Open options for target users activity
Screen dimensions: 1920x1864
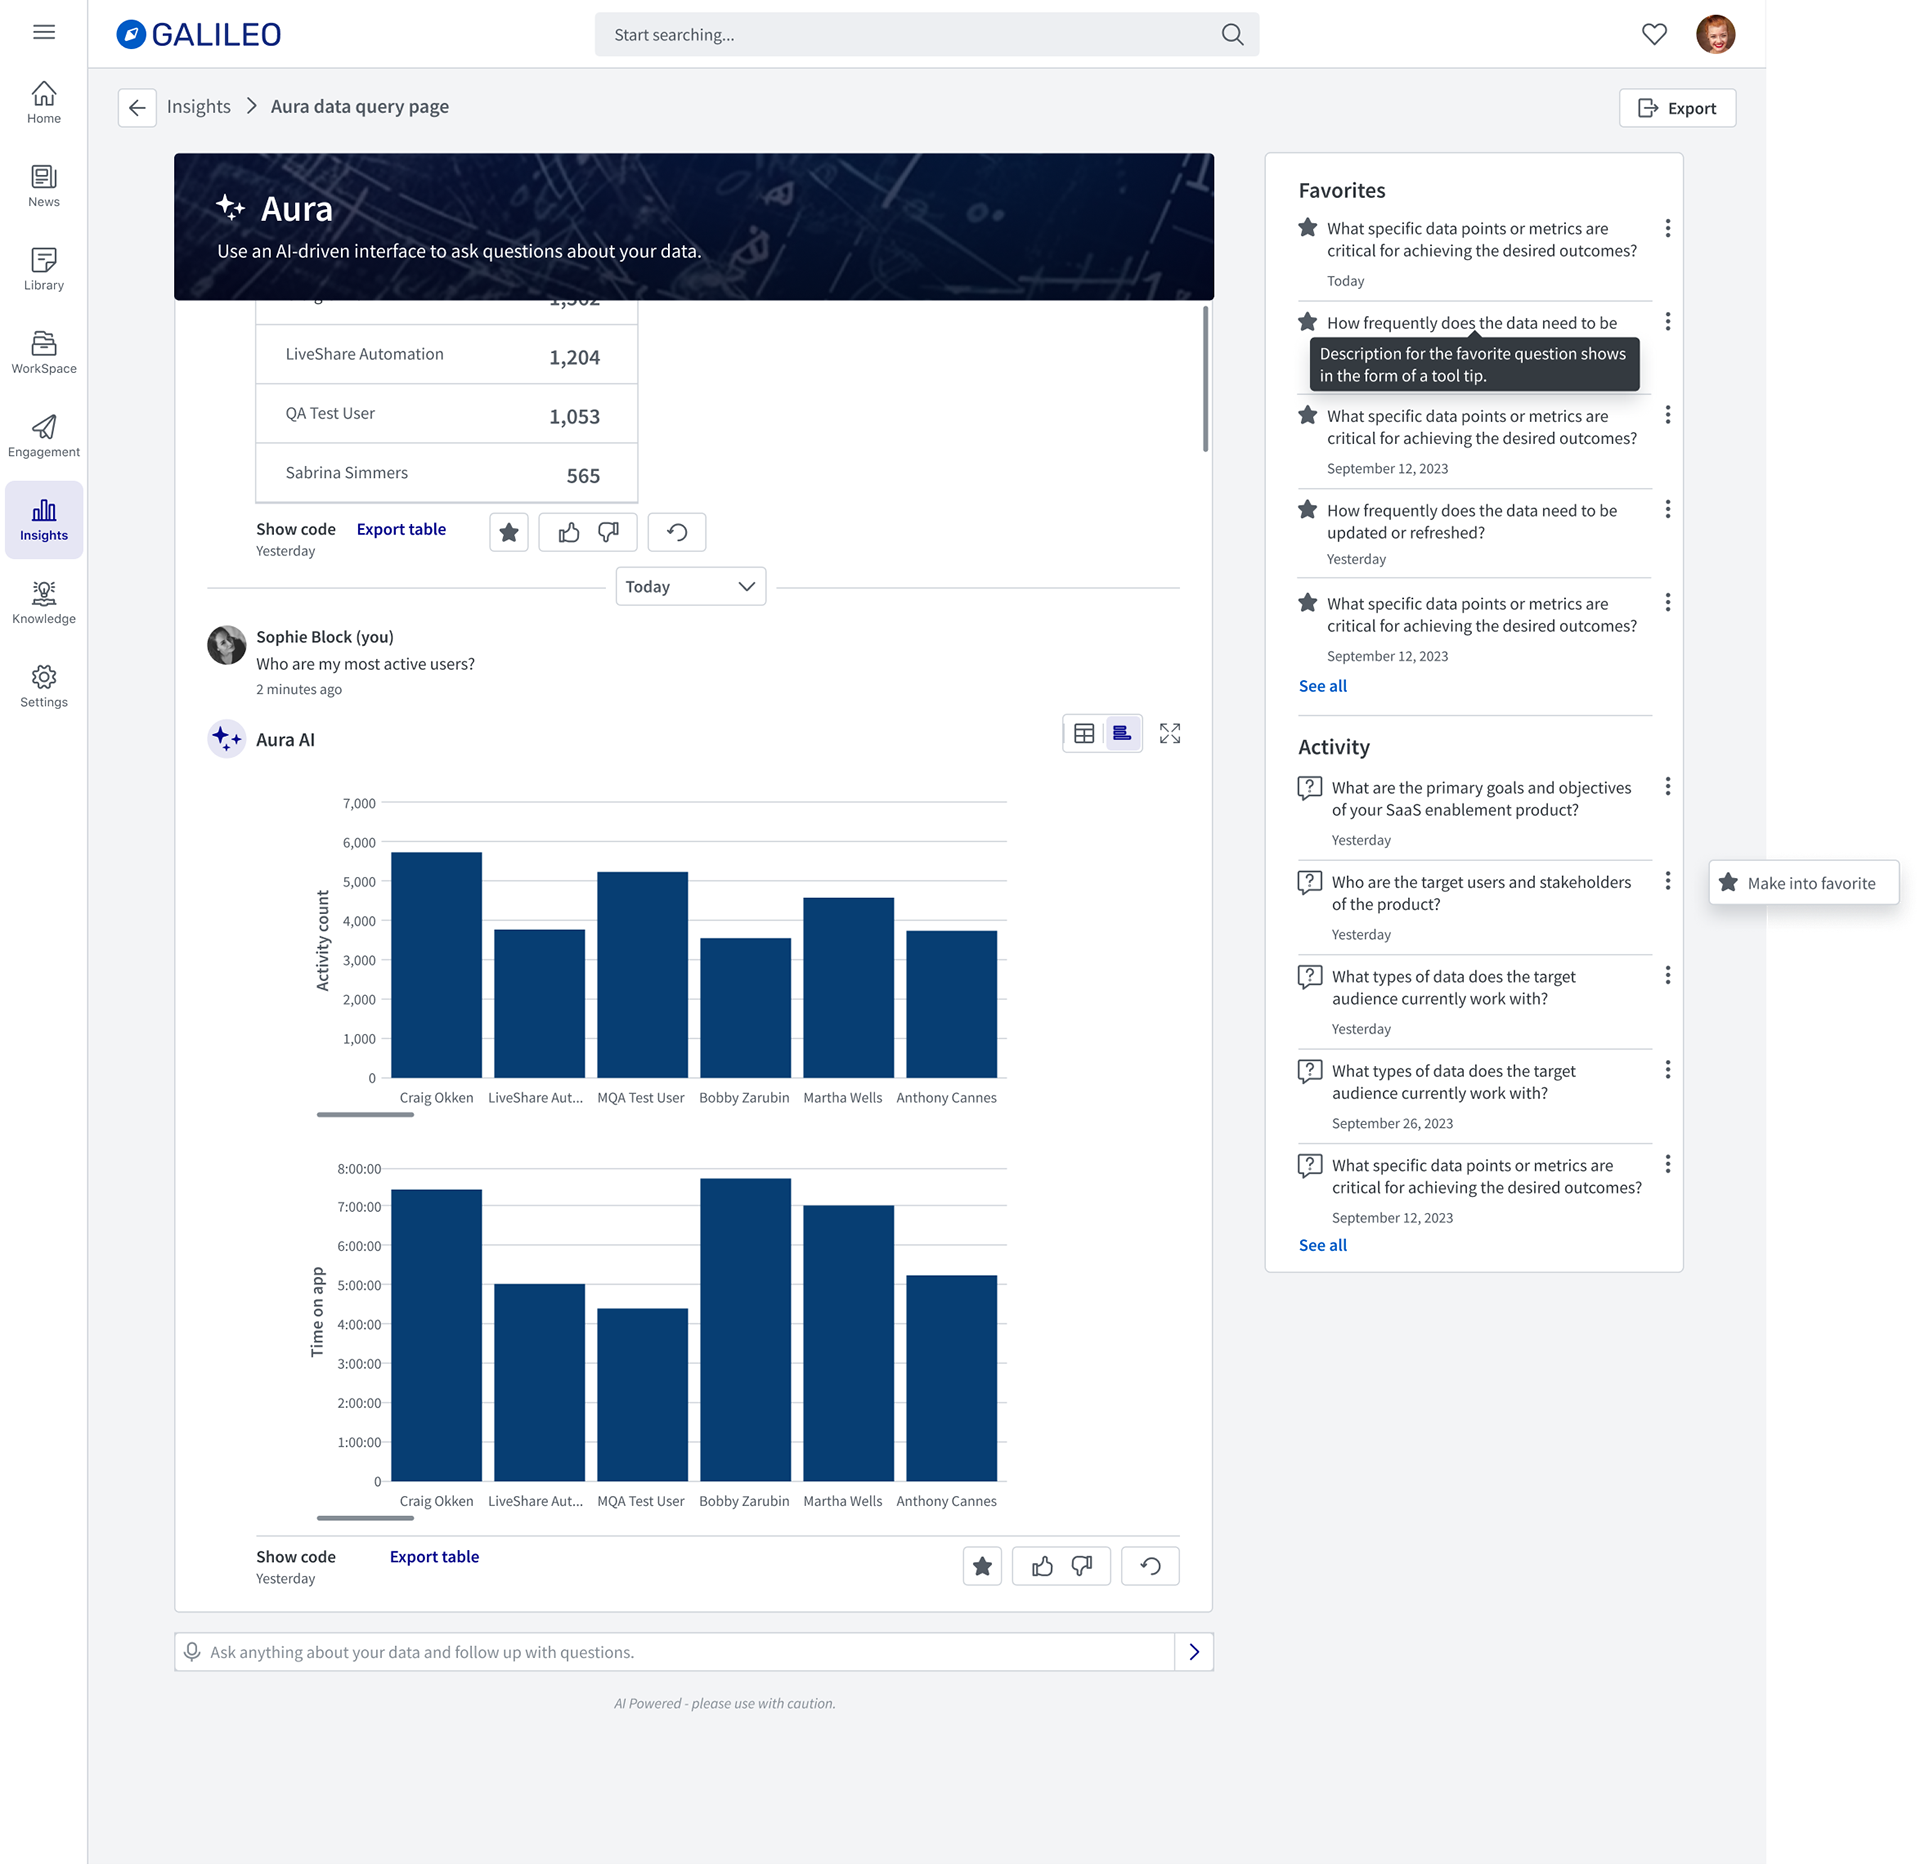pyautogui.click(x=1667, y=880)
